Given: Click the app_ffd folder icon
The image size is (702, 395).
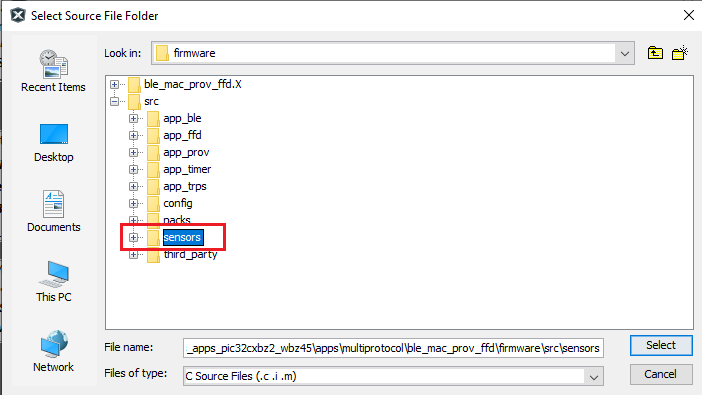Looking at the screenshot, I should coord(153,135).
